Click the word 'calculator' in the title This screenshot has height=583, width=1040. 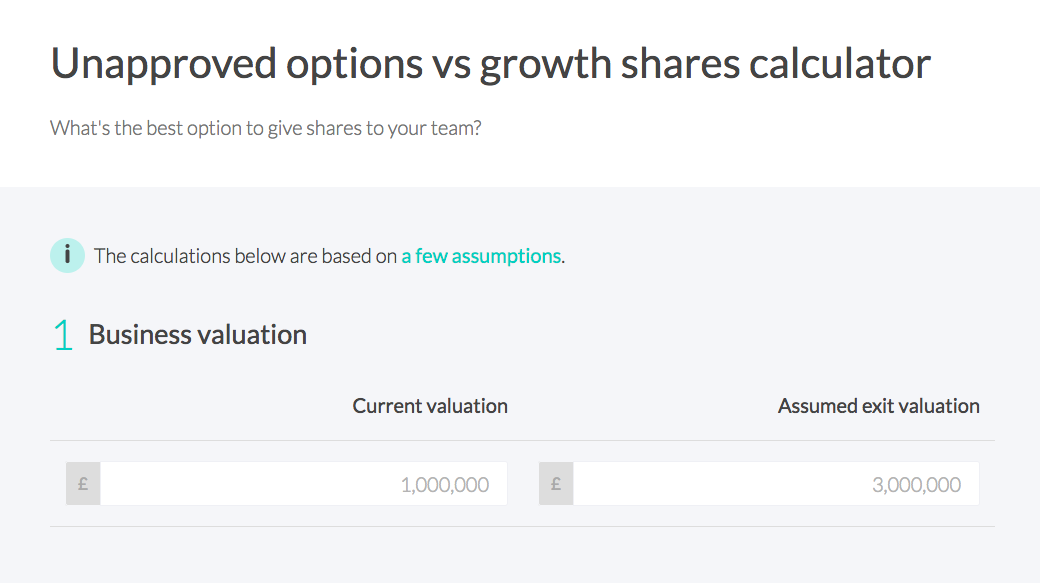click(x=840, y=64)
